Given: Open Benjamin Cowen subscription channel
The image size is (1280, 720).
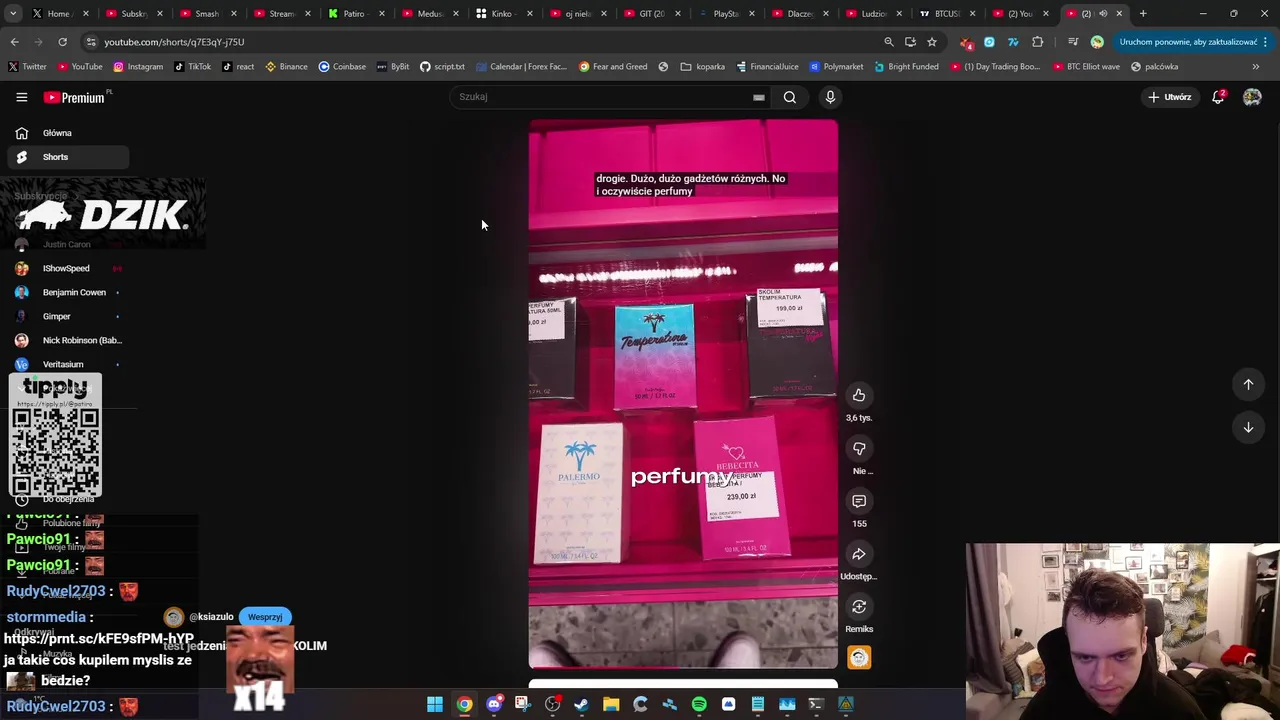Looking at the screenshot, I should click(x=68, y=292).
